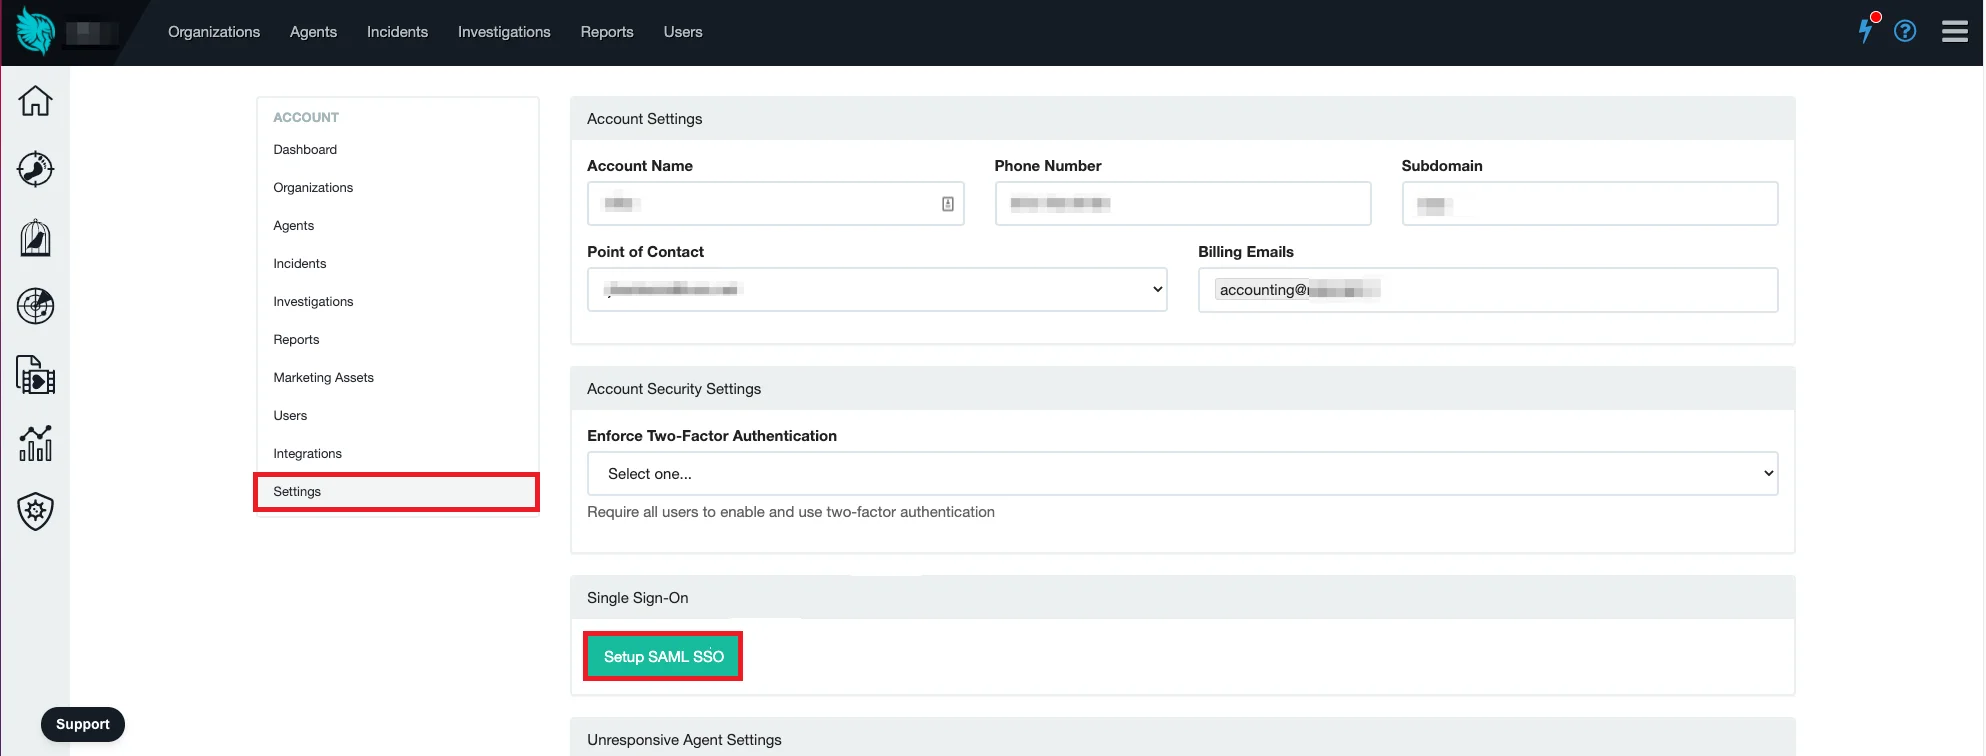Click the Huntress logo in top bar
The width and height of the screenshot is (1986, 756).
pos(35,31)
